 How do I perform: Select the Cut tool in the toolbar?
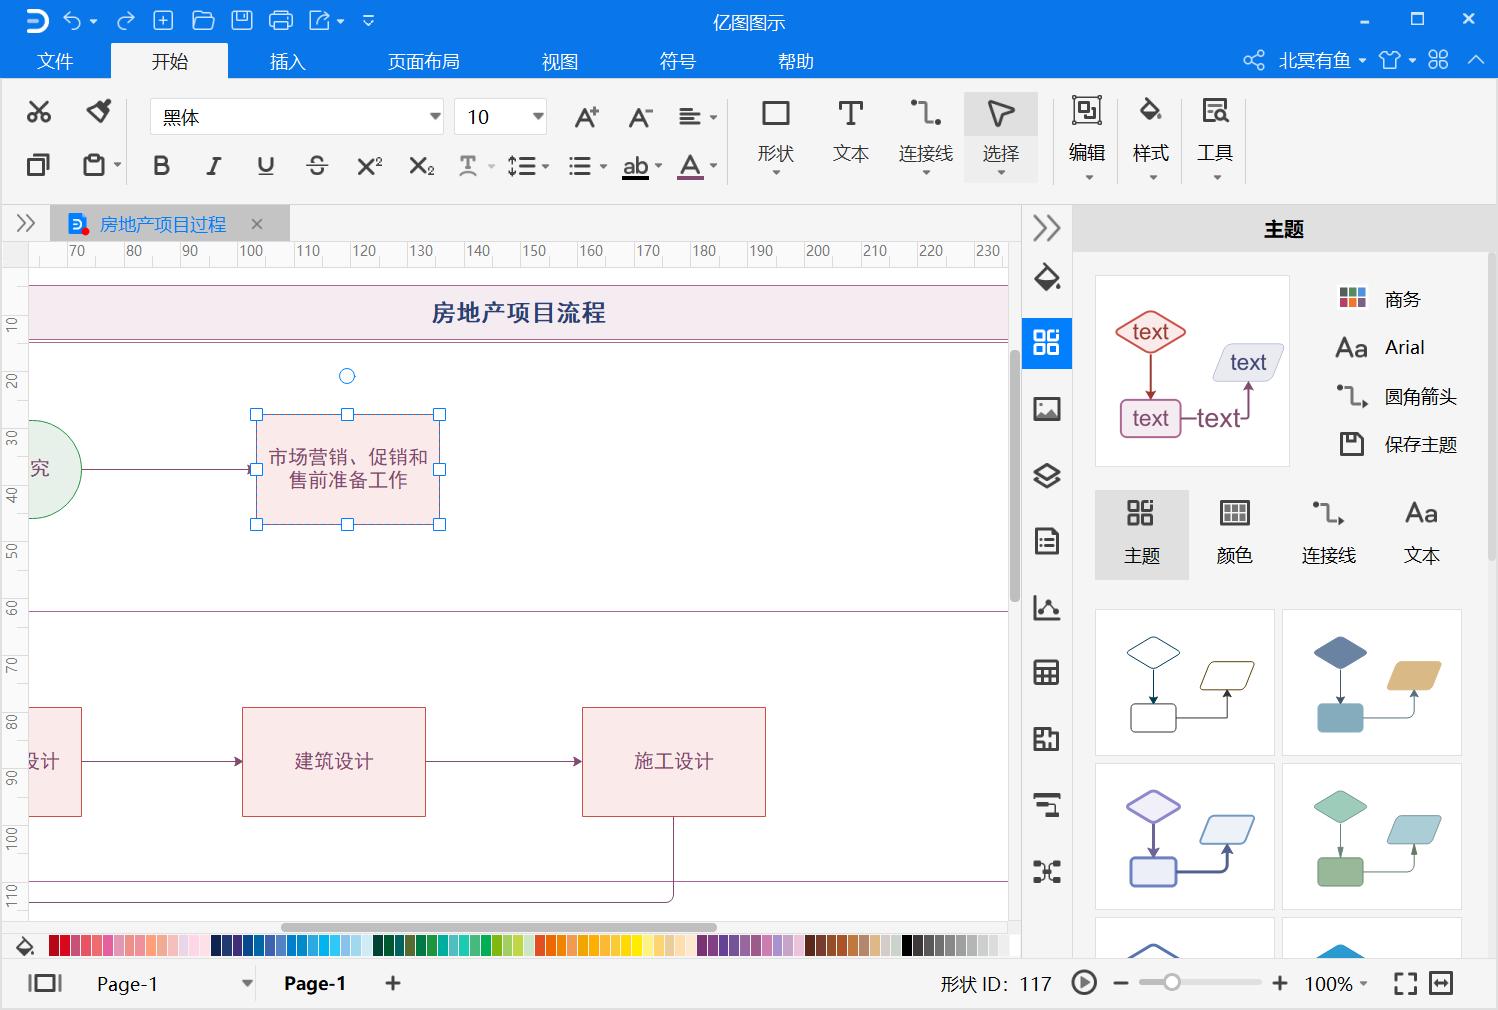(39, 111)
